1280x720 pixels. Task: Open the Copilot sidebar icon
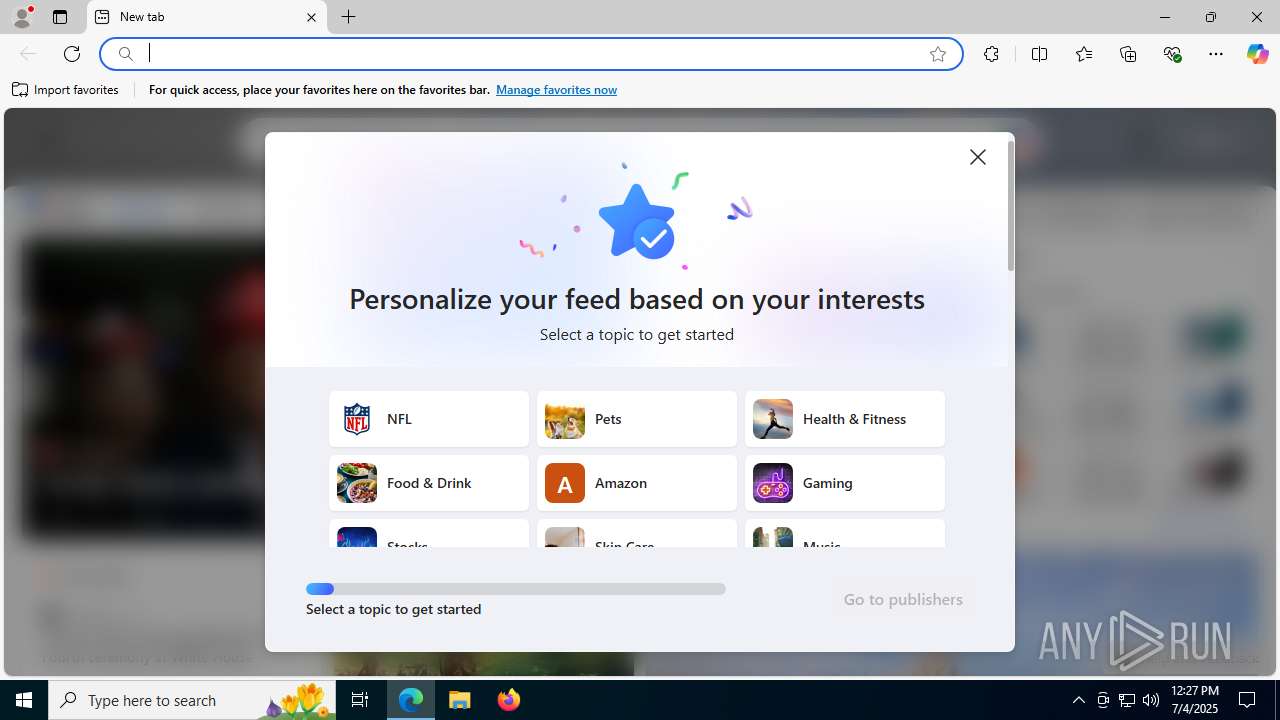1257,54
